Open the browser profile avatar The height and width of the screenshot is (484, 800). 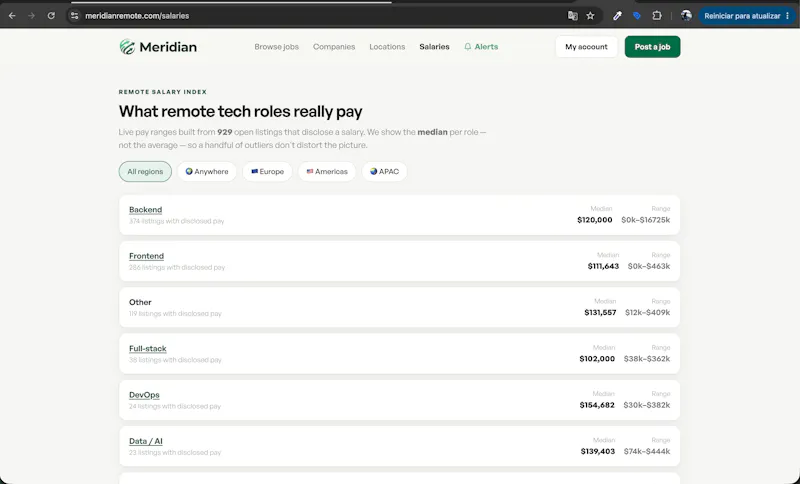point(686,16)
